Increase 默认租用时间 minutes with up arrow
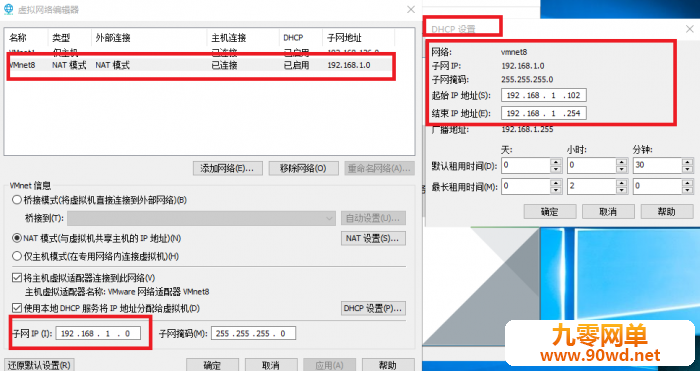 [688, 162]
